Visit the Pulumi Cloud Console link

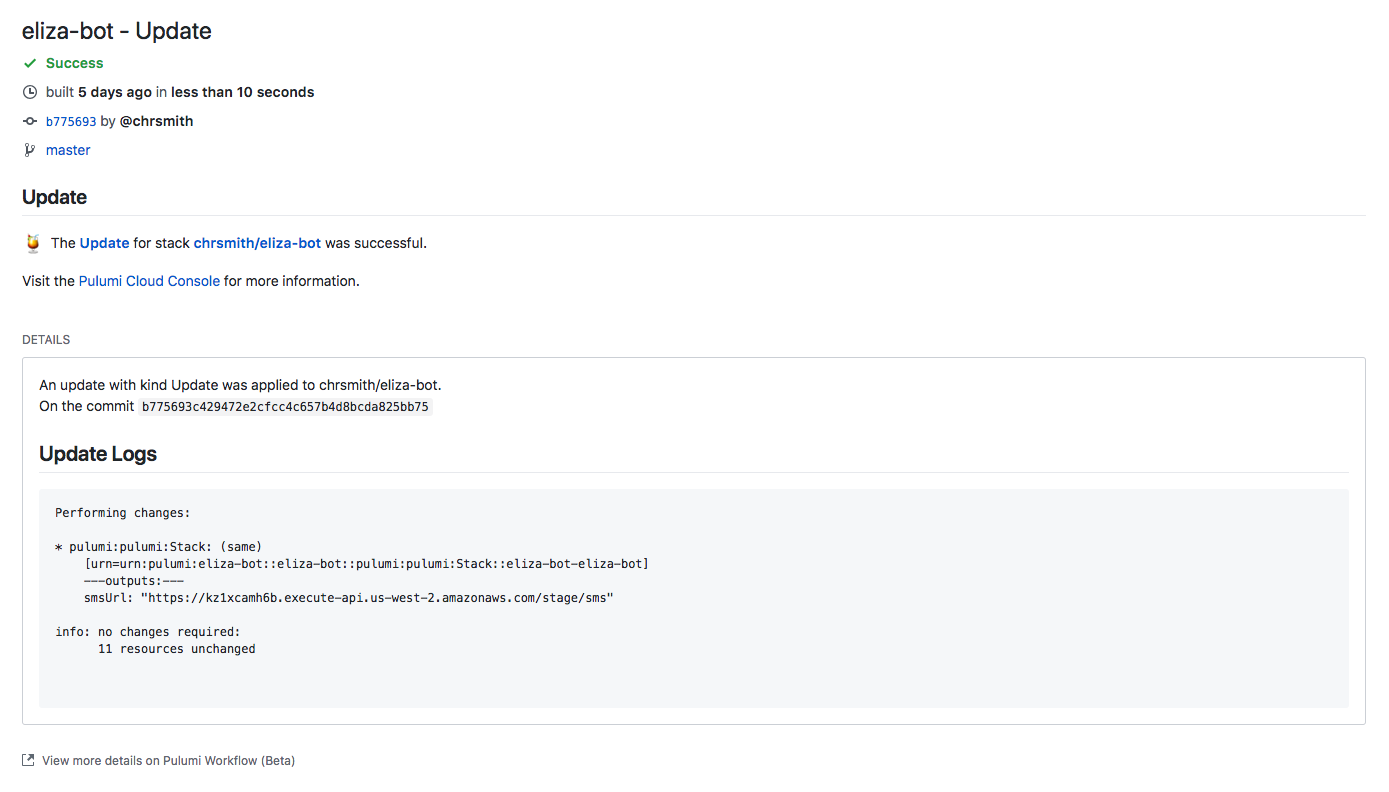click(148, 281)
